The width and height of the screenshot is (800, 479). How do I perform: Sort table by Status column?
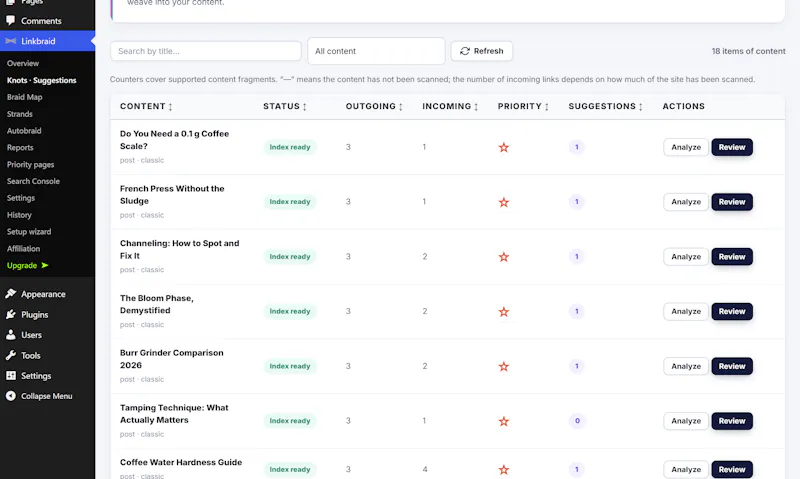pos(285,106)
